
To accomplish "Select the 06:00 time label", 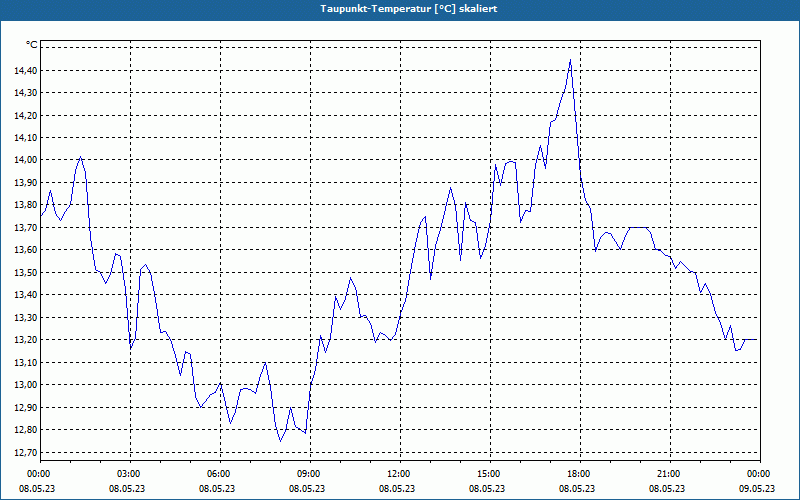I will [x=220, y=474].
